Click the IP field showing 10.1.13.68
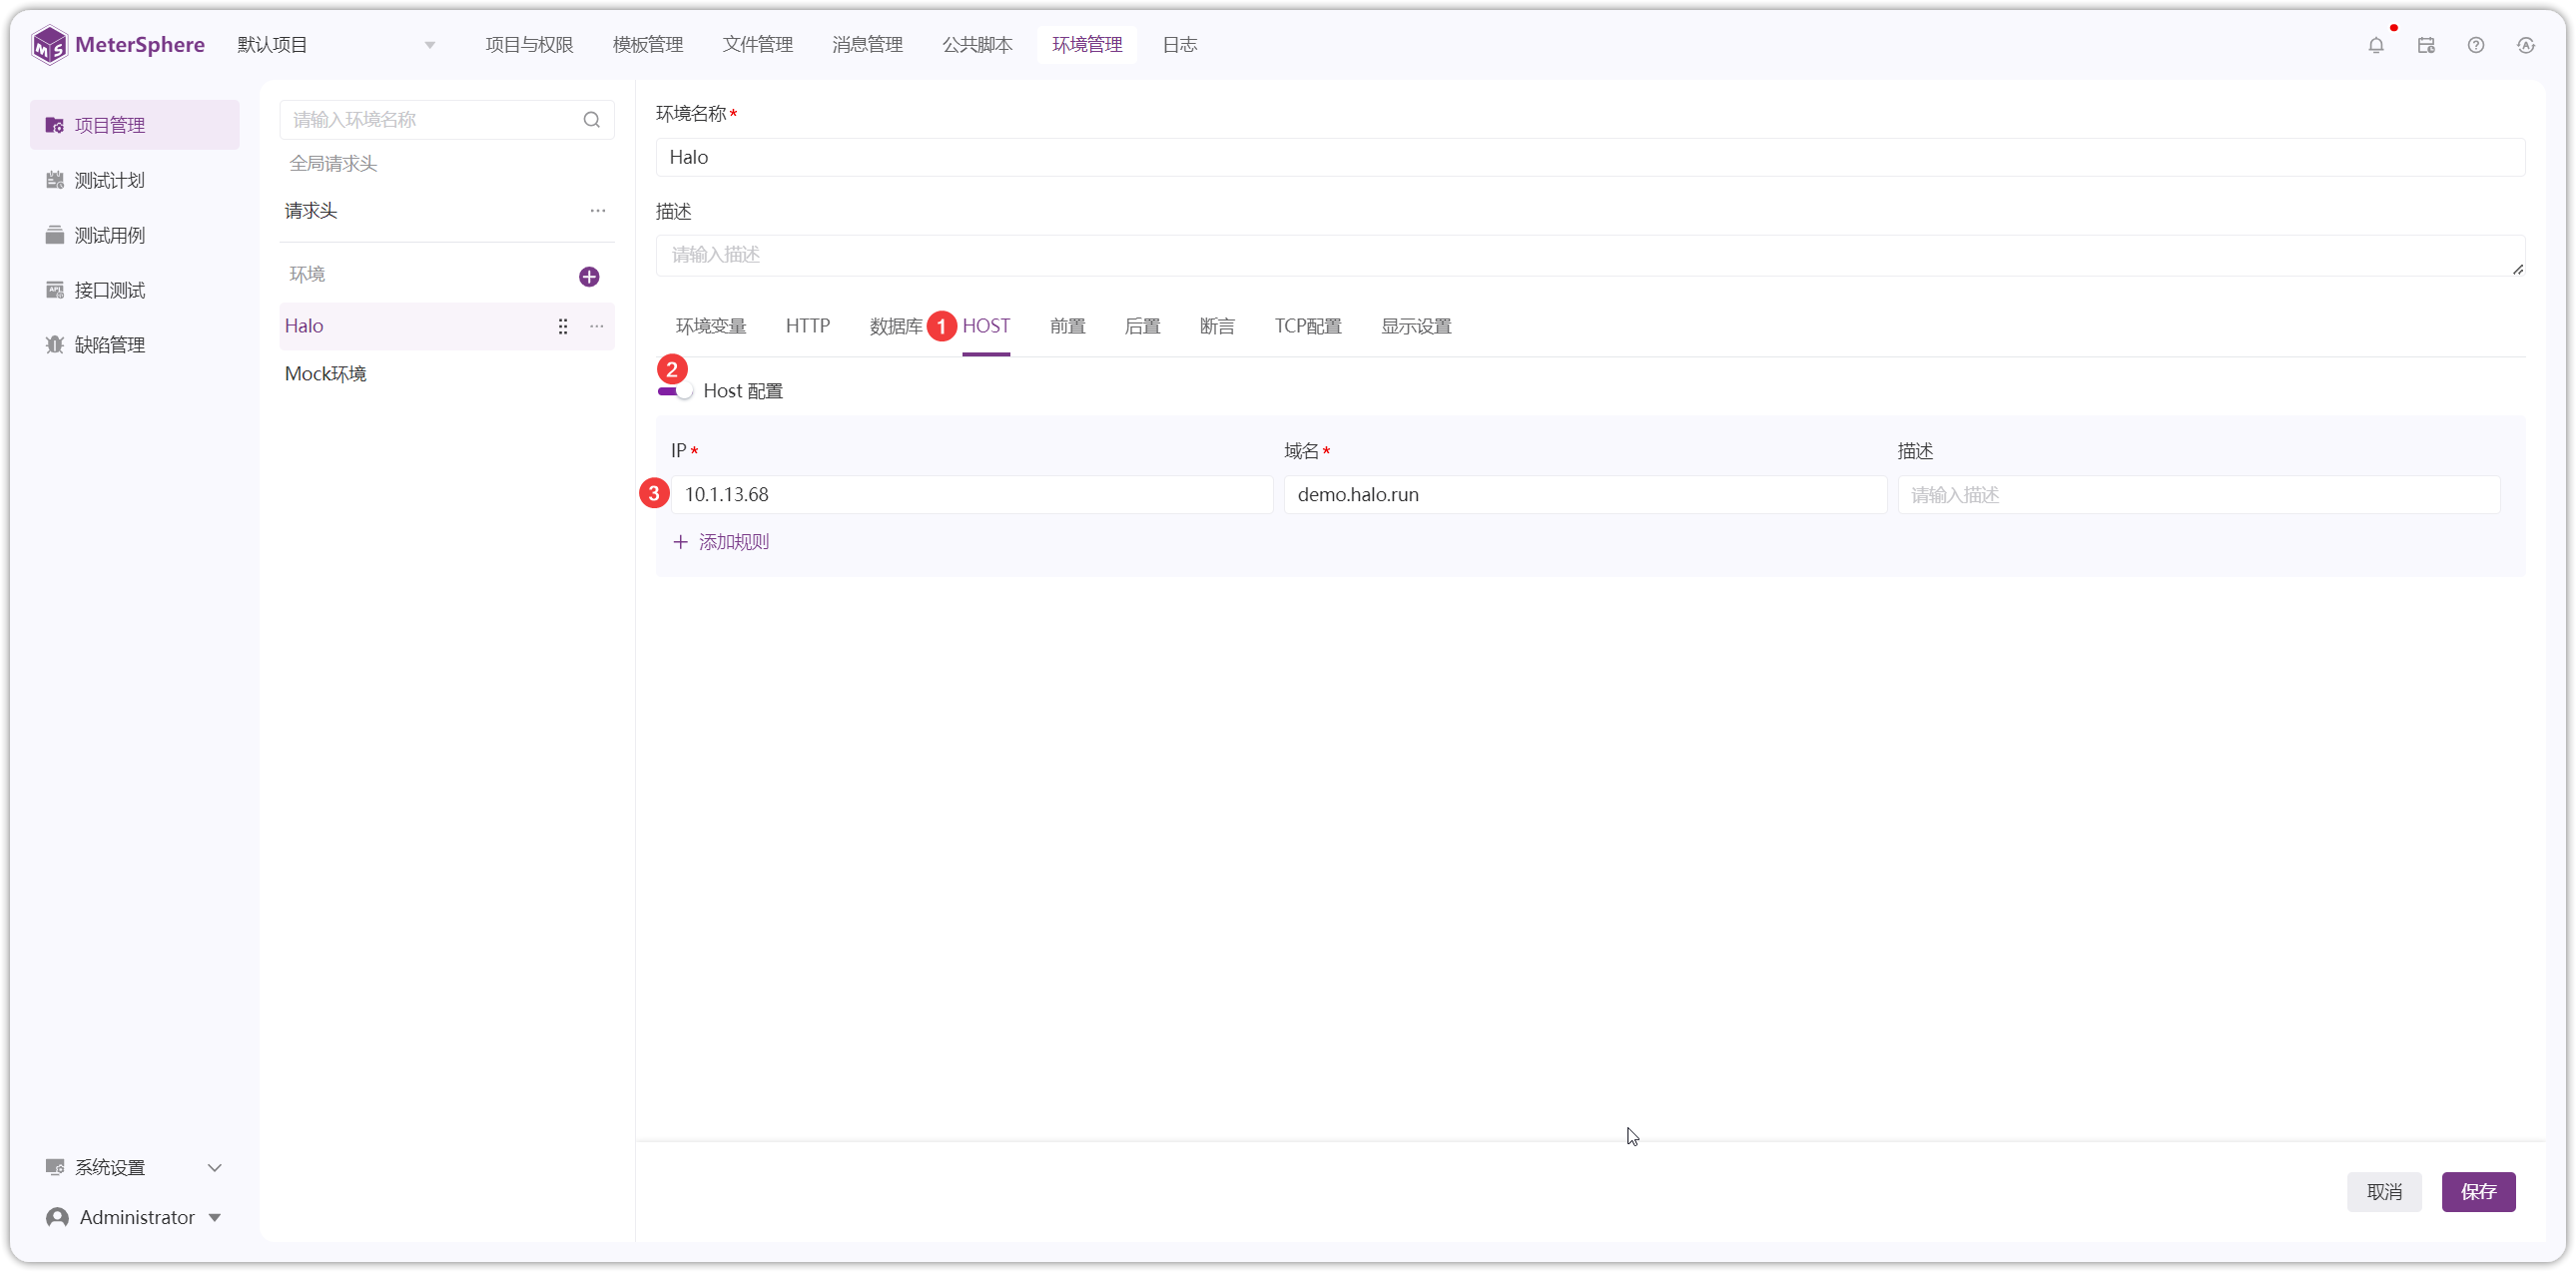This screenshot has width=2576, height=1272. pos(972,495)
